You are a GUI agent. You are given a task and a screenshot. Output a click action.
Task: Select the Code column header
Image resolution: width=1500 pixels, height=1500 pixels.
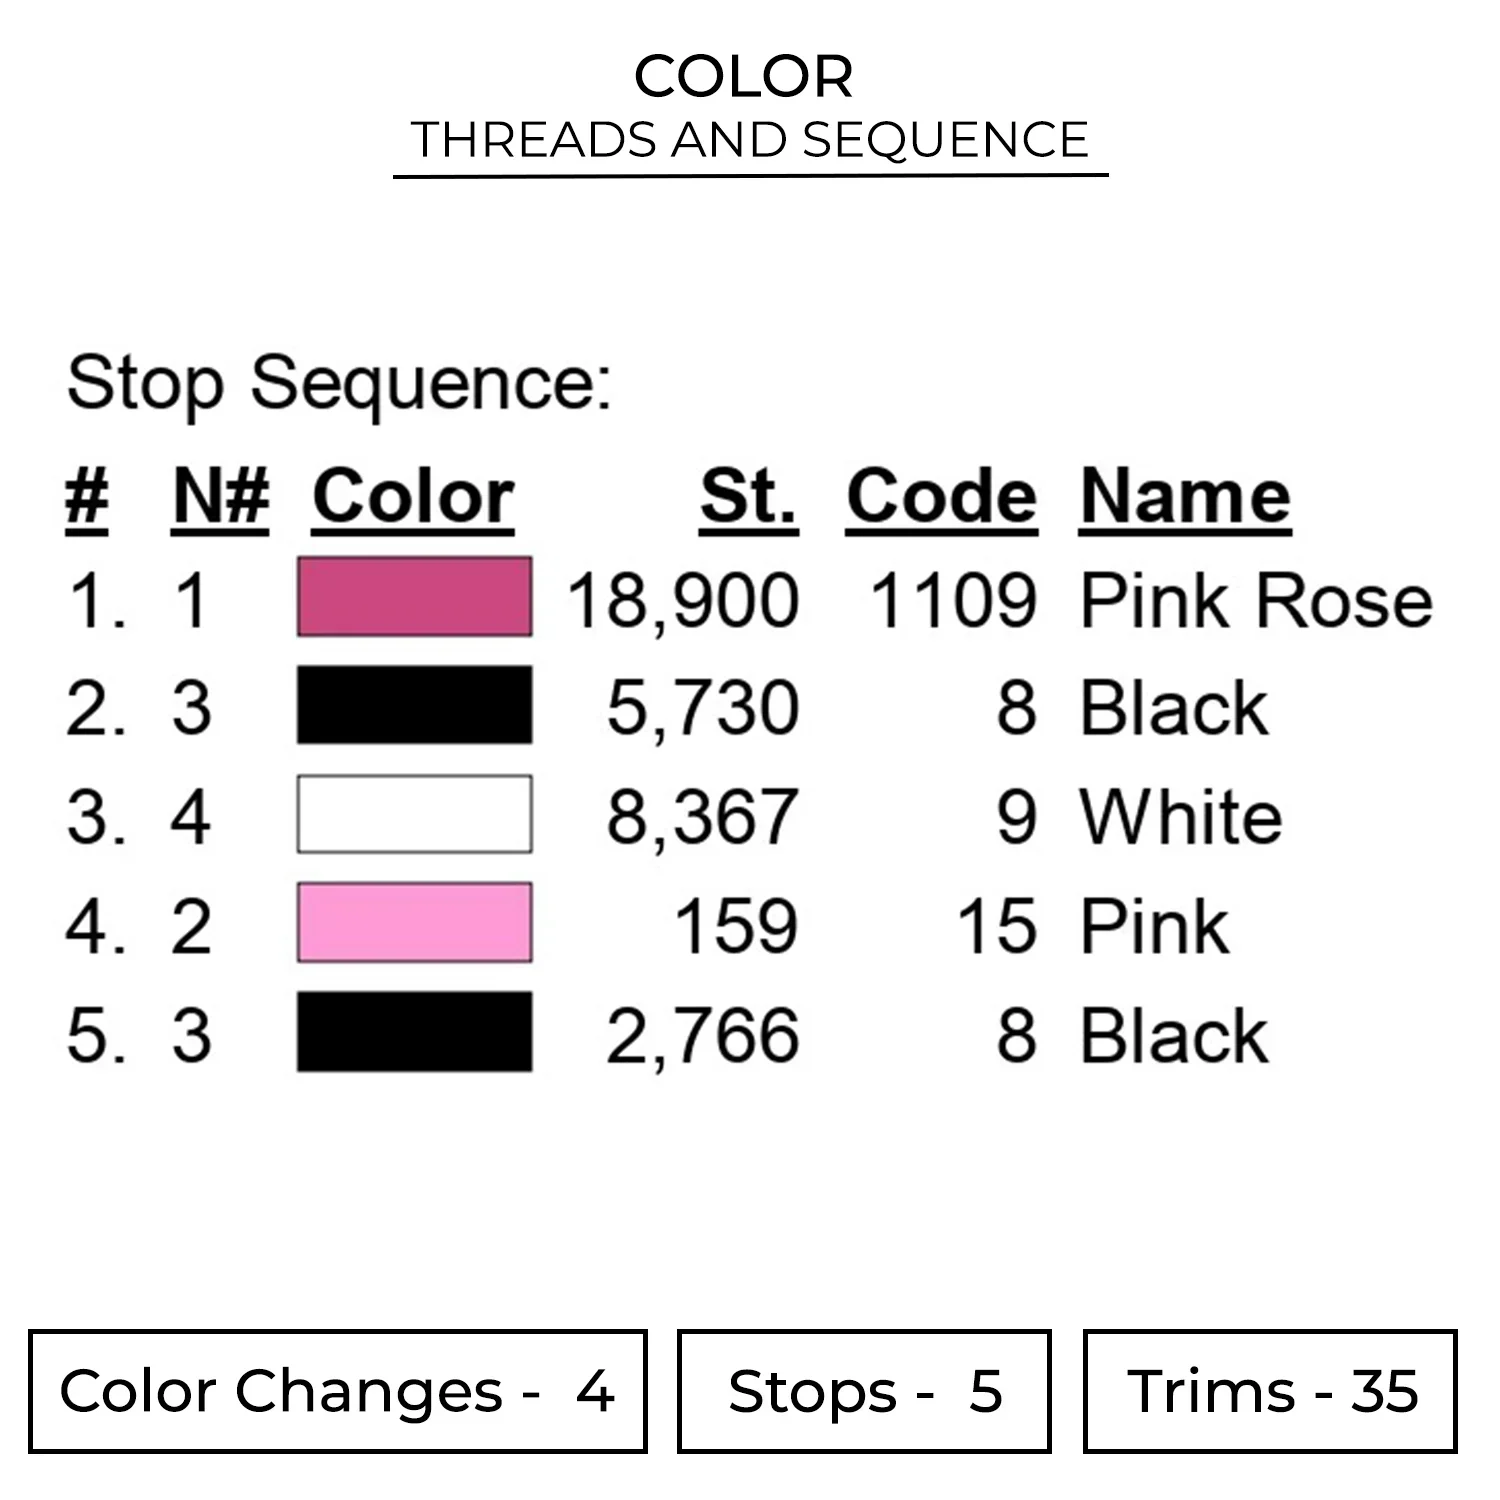tap(941, 497)
